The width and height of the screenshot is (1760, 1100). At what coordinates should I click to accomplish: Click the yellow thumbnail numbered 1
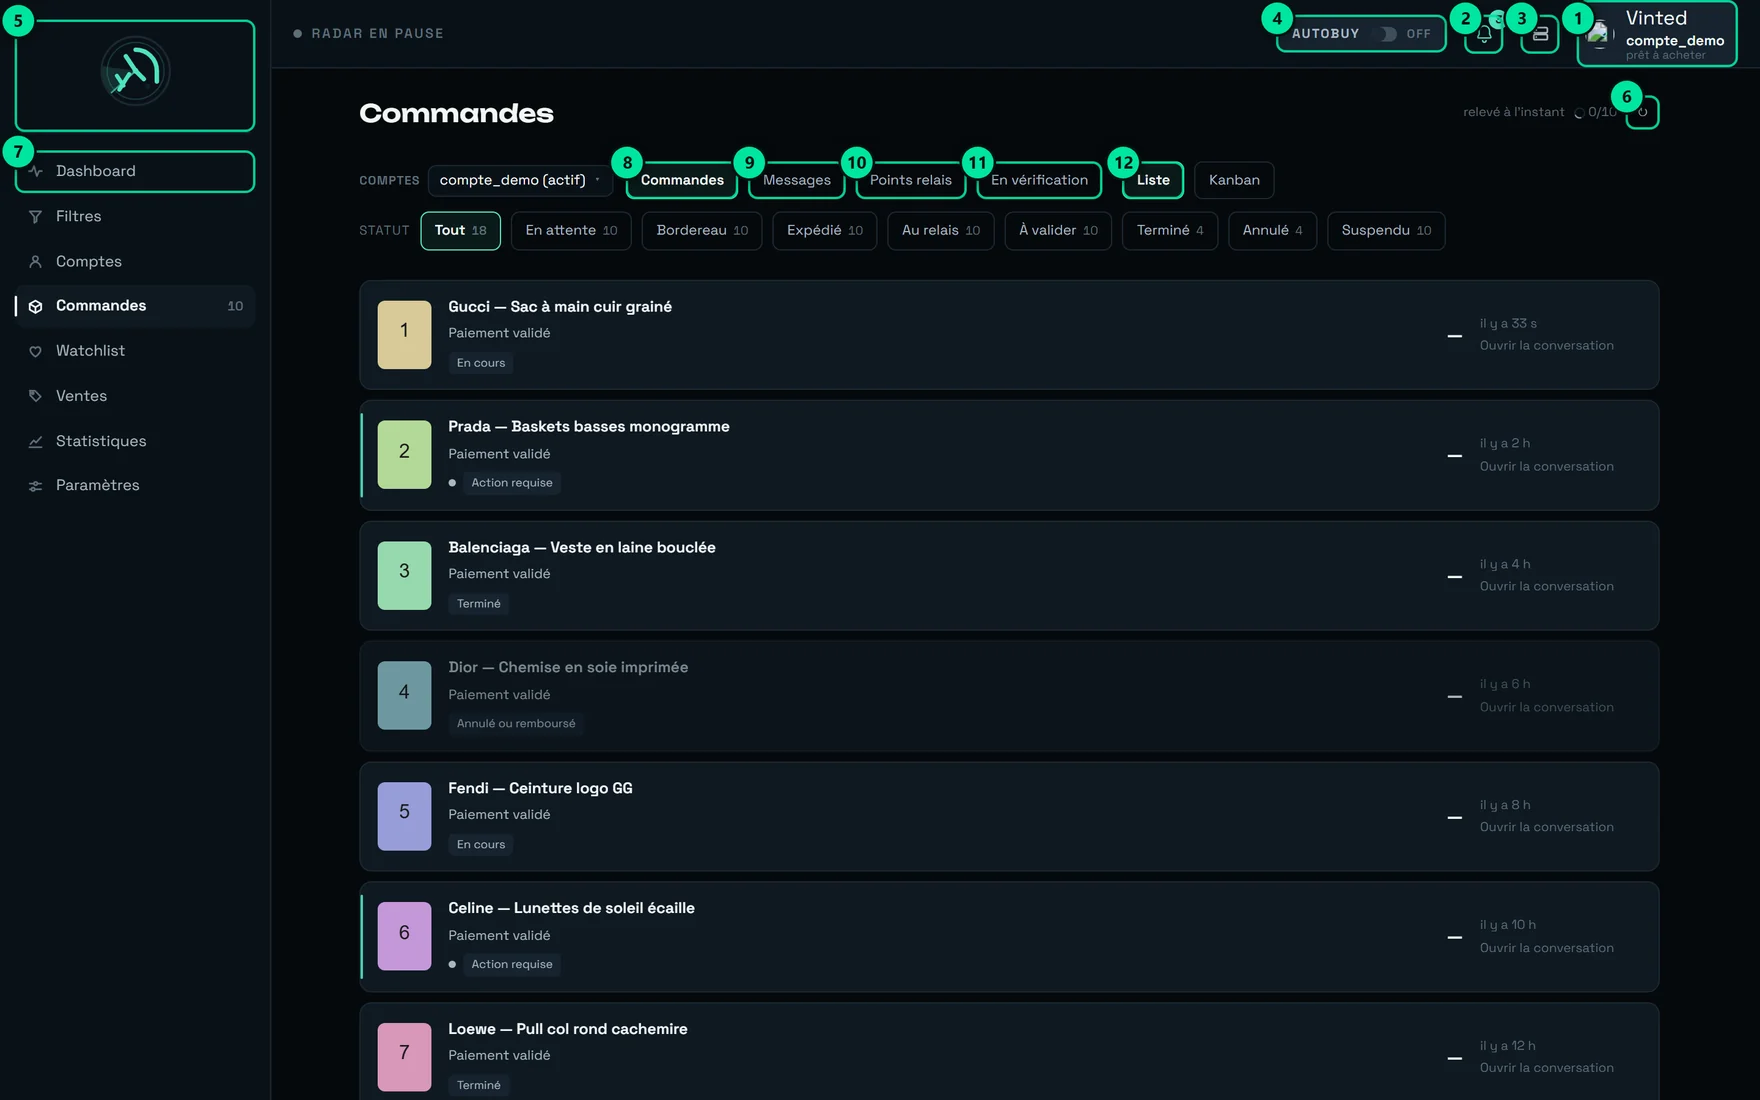pyautogui.click(x=404, y=335)
